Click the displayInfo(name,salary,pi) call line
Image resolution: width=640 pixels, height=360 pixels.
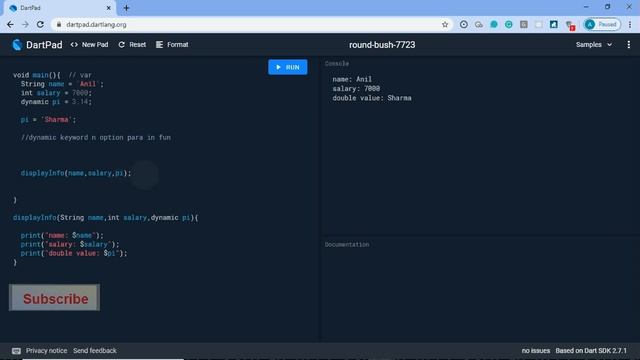[76, 173]
